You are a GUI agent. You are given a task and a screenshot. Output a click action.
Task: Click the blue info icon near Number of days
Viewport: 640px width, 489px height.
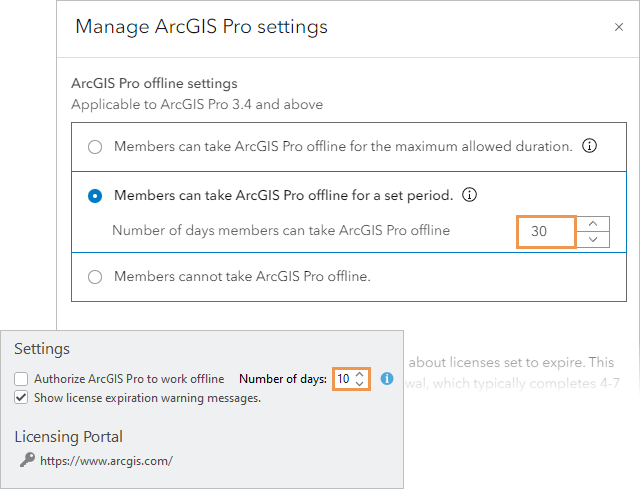(387, 380)
